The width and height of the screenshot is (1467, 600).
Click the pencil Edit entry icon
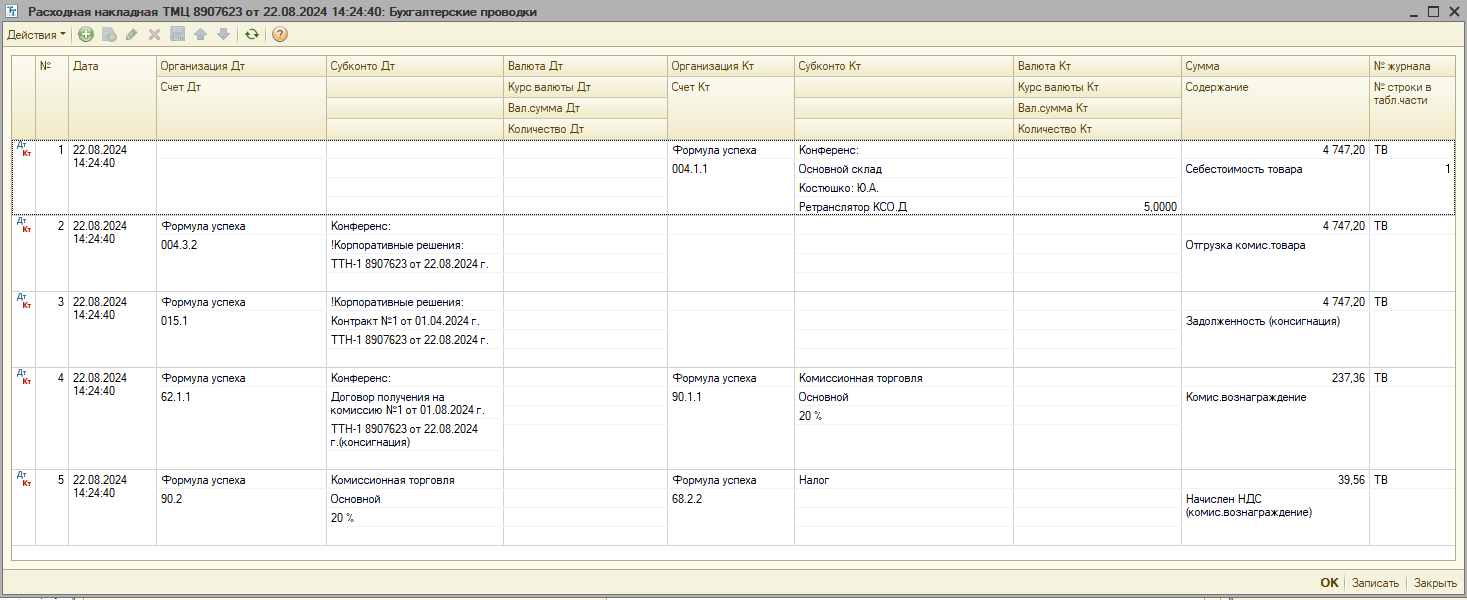tap(132, 34)
